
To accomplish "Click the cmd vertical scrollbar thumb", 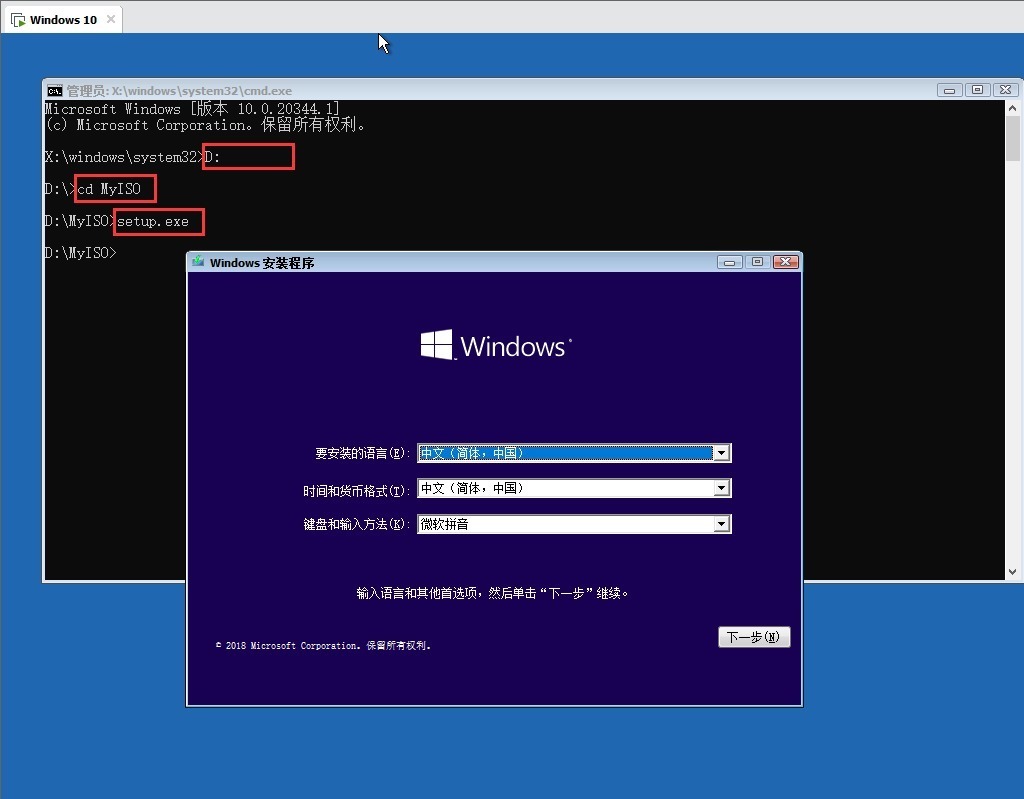I will pos(1012,138).
